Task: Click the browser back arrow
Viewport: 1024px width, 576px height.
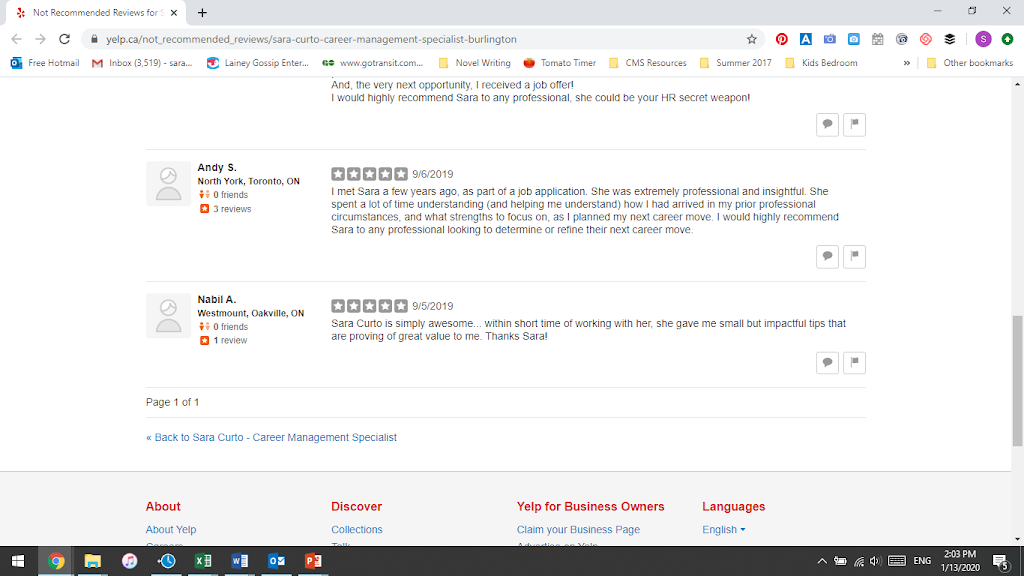Action: 16,39
